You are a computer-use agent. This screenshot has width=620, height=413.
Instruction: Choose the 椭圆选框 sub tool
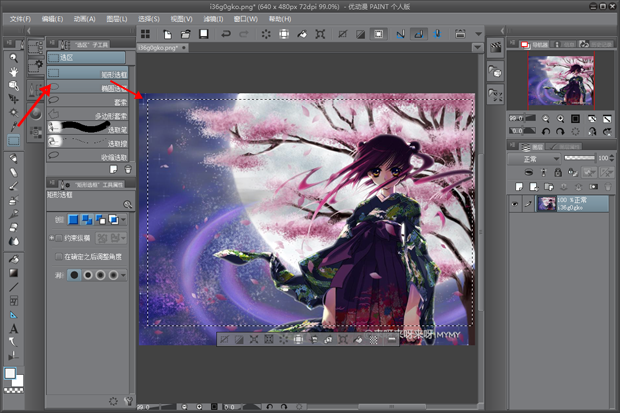(87, 87)
